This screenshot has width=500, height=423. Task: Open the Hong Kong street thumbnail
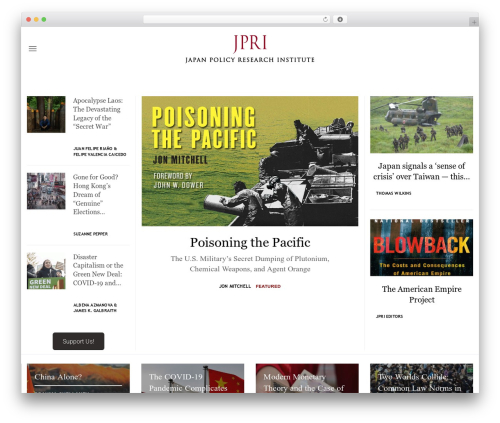(46, 191)
